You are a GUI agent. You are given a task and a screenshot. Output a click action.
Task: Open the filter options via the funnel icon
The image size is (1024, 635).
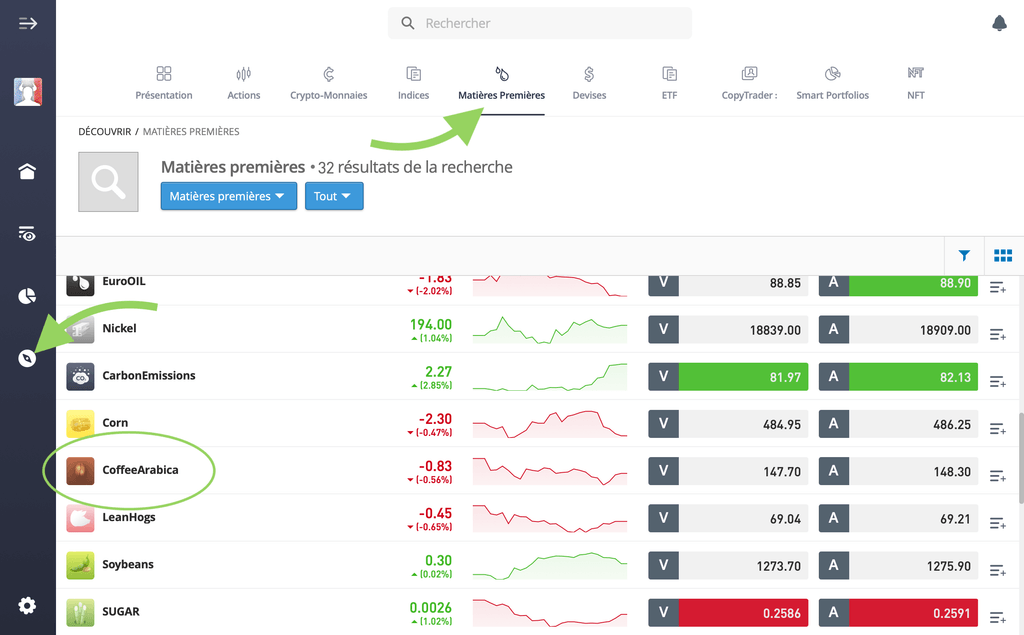click(963, 255)
